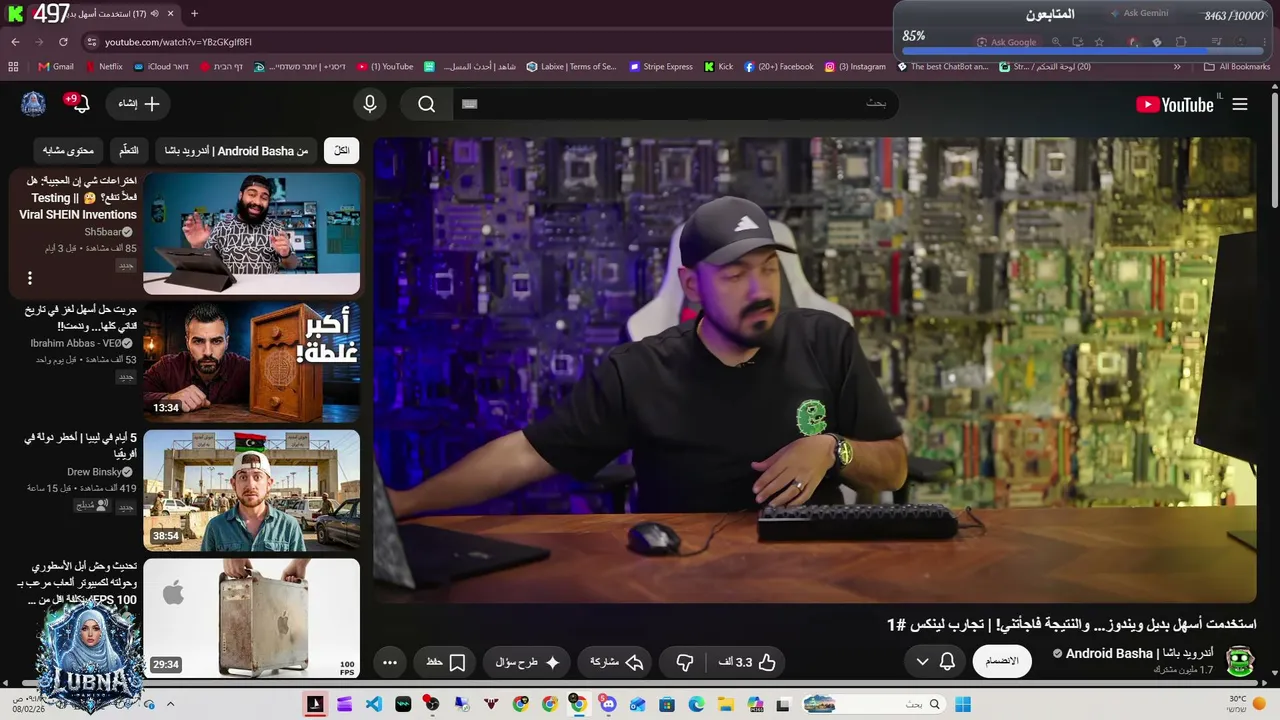
Task: View site information icon in address bar
Action: (91, 42)
